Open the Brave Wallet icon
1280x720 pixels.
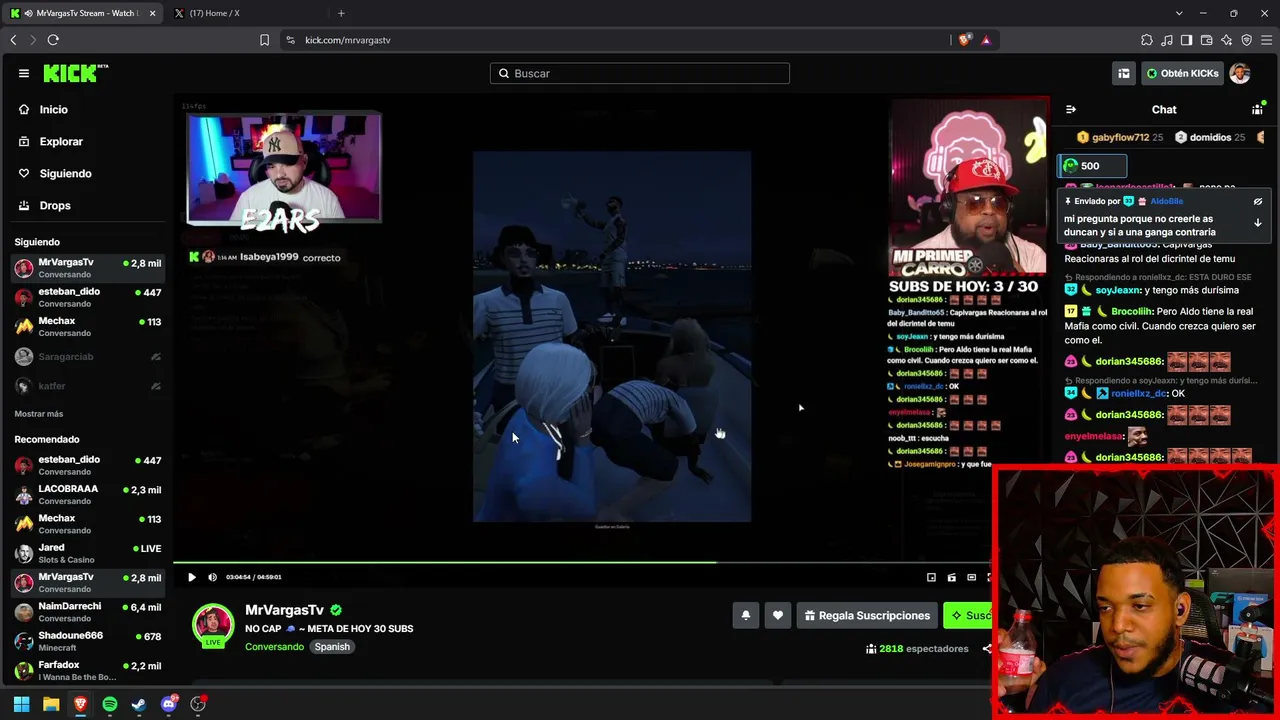tap(1207, 40)
